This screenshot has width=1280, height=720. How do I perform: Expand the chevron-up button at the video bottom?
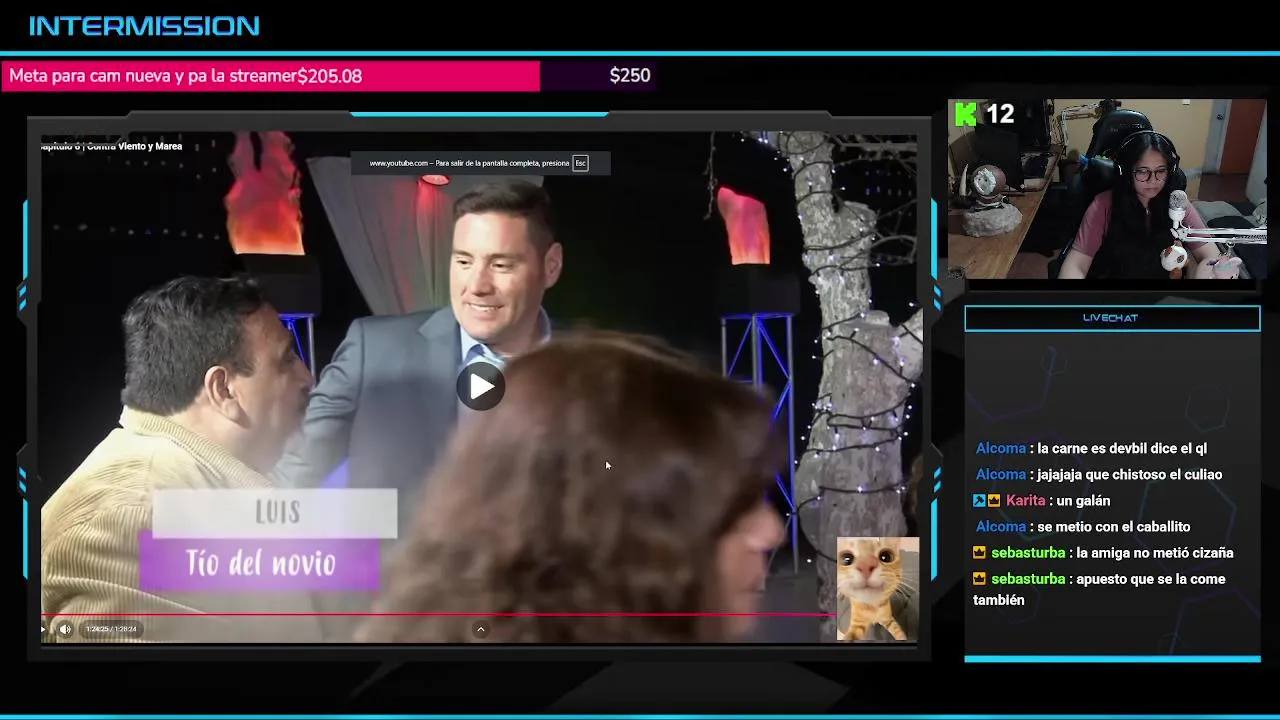coord(480,629)
